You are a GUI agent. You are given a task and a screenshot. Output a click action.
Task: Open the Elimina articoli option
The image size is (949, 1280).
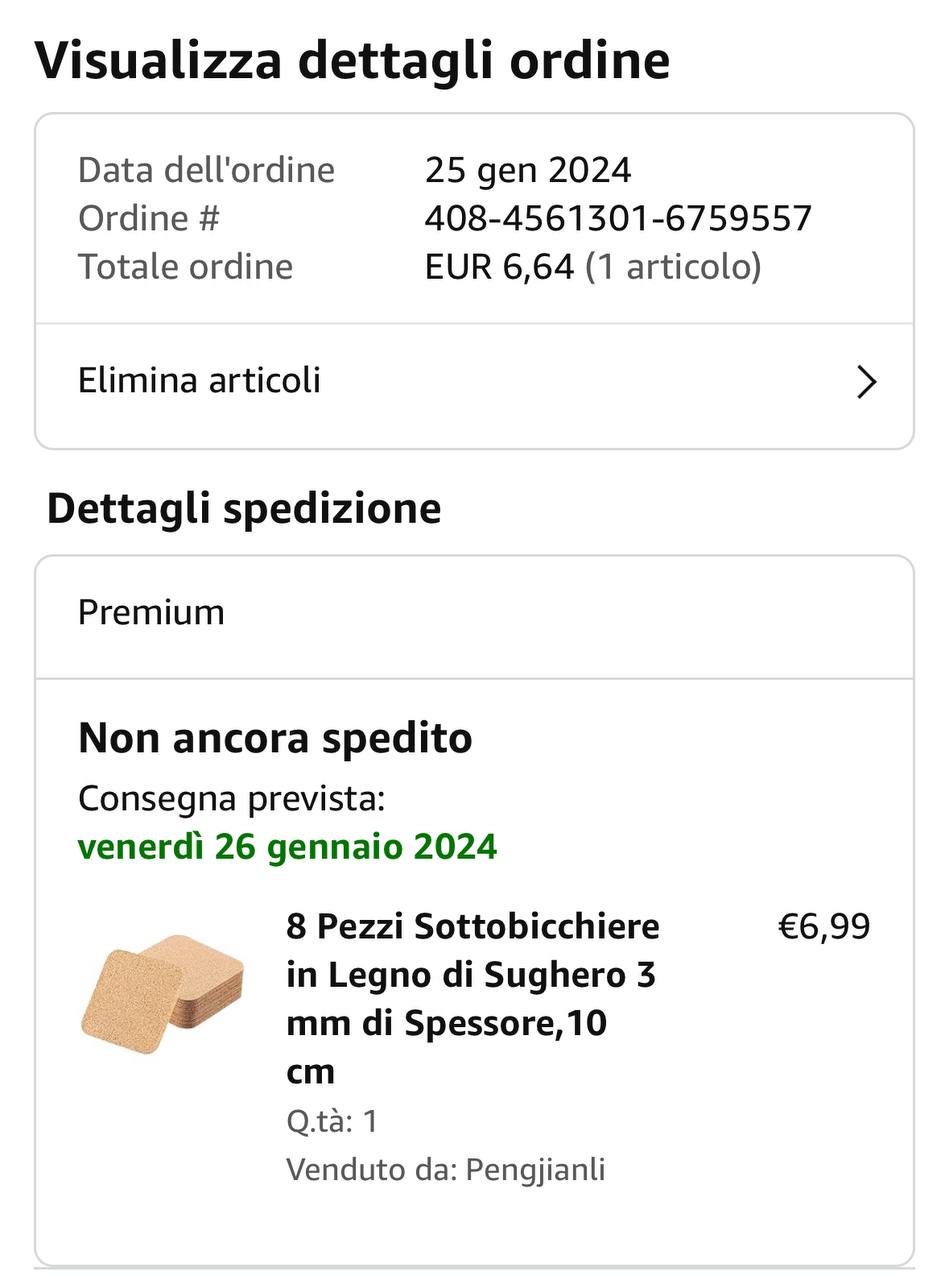pos(199,381)
